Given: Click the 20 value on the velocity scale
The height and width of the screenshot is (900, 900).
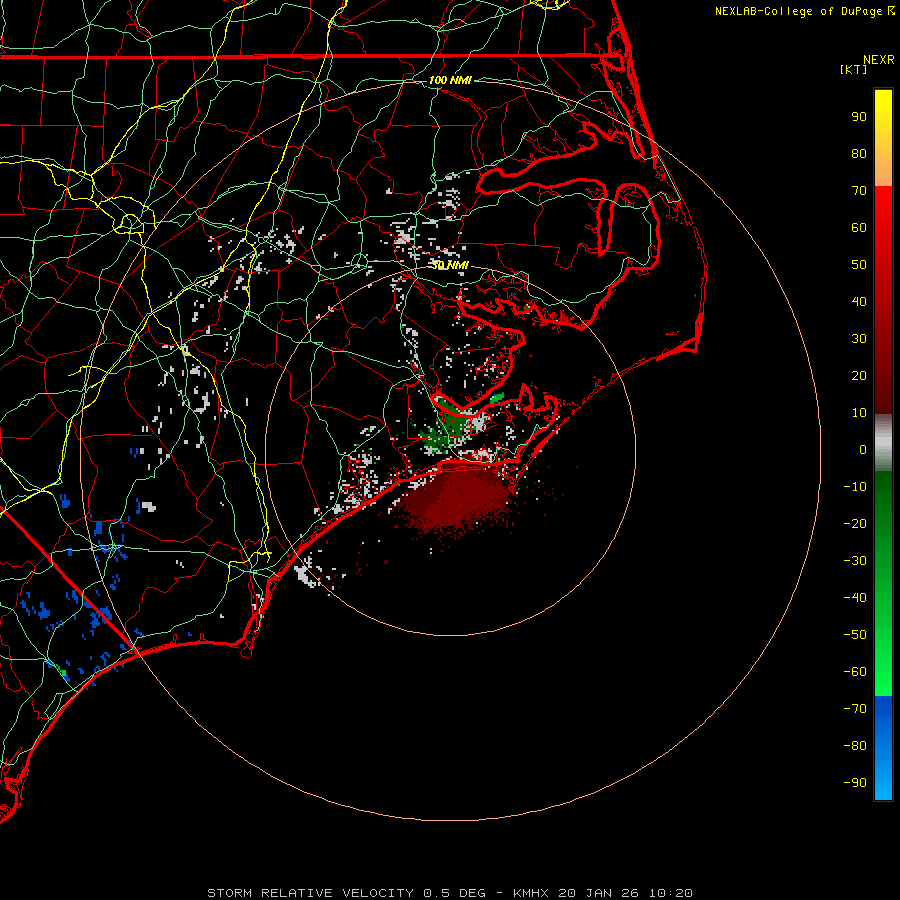Looking at the screenshot, I should tap(859, 376).
